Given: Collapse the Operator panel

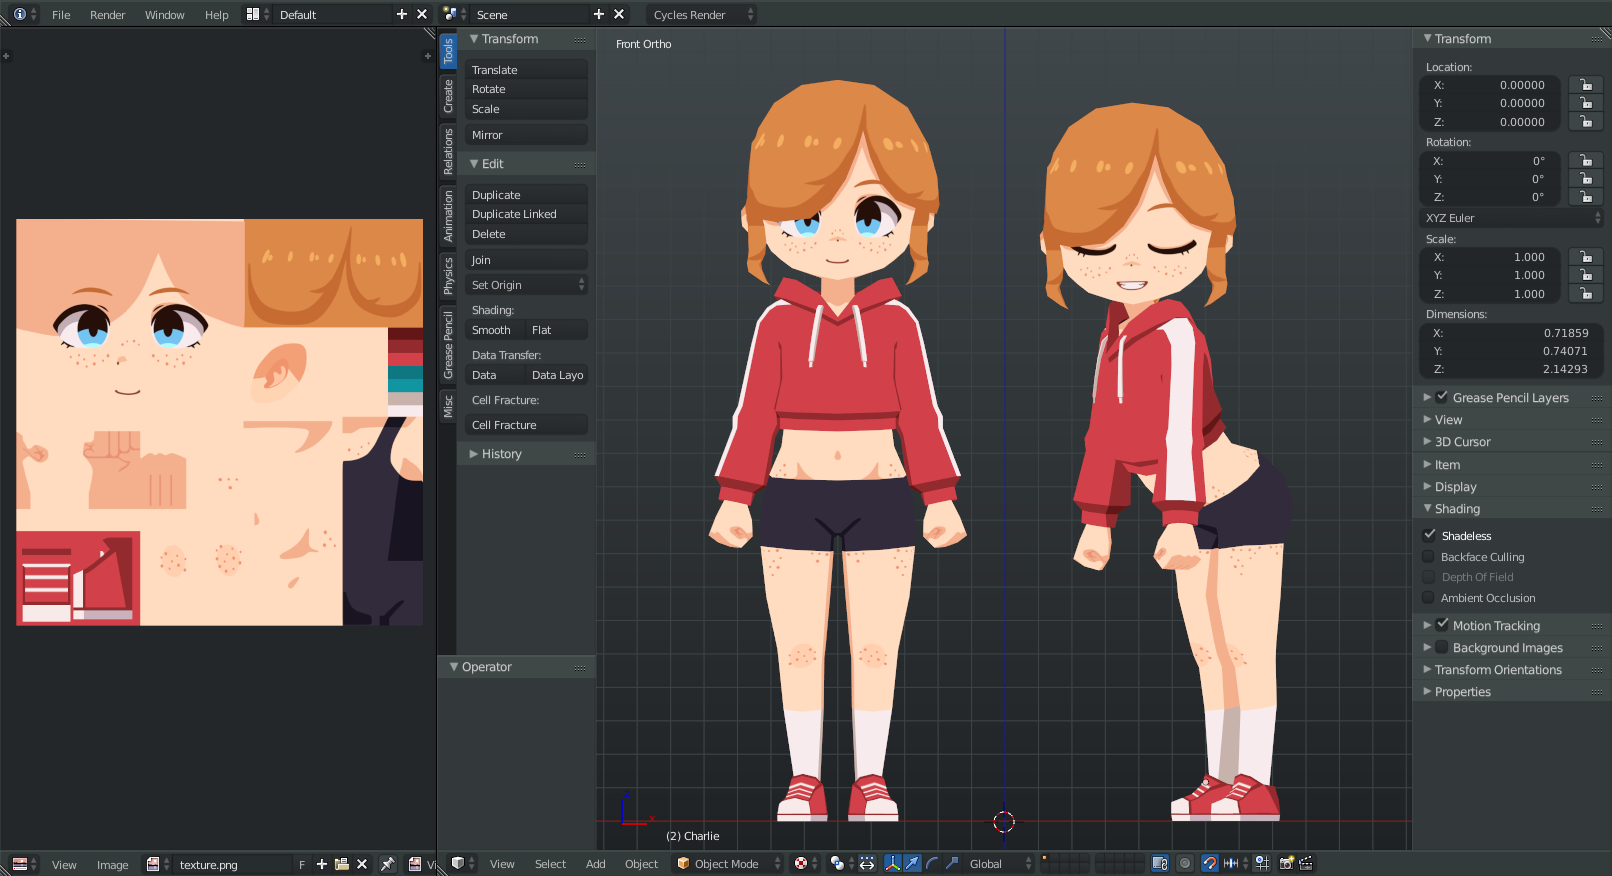Looking at the screenshot, I should pos(516,667).
